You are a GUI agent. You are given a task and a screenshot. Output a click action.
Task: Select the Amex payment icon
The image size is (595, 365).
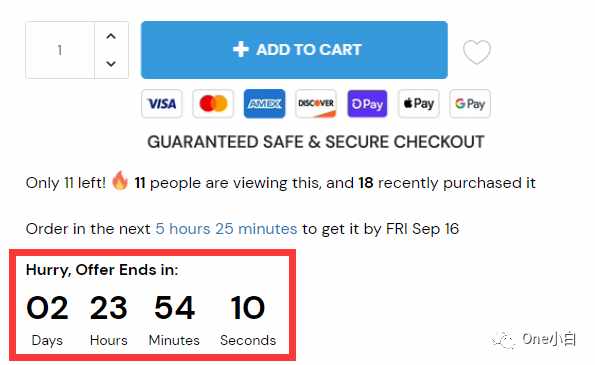click(x=264, y=104)
